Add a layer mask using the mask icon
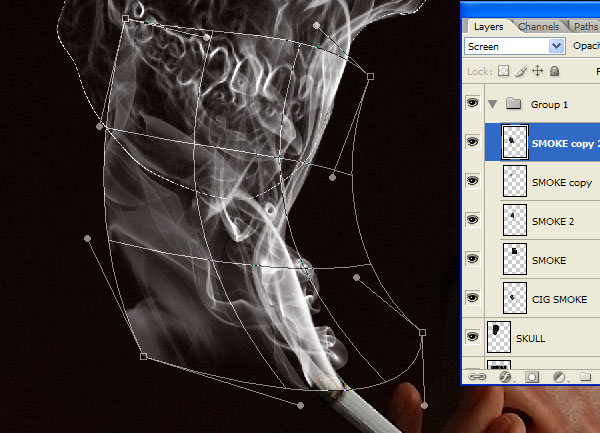Screen dimensions: 600x433 point(532,377)
